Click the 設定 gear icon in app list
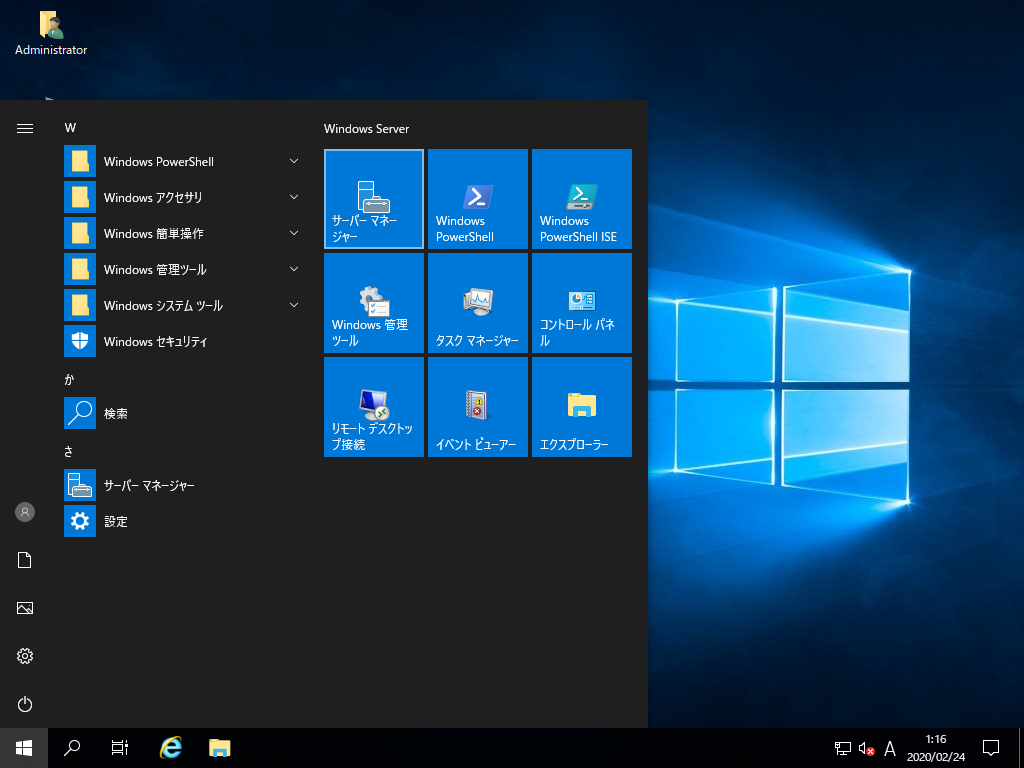 (80, 520)
